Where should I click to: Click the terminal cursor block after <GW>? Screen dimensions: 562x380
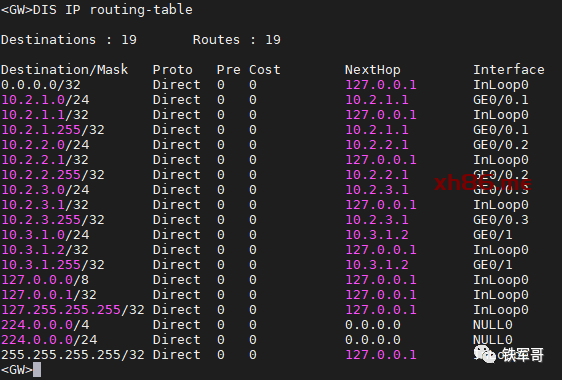(37, 370)
